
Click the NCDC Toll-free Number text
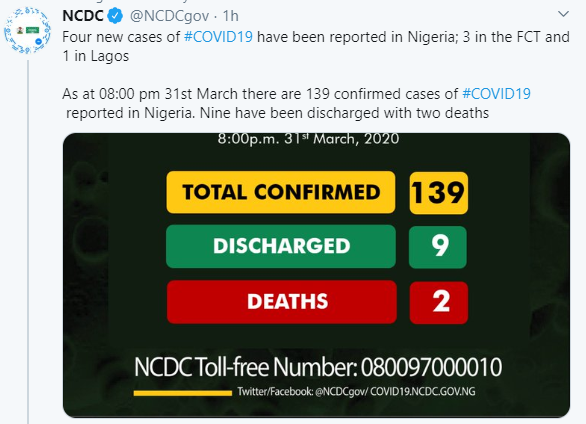318,367
